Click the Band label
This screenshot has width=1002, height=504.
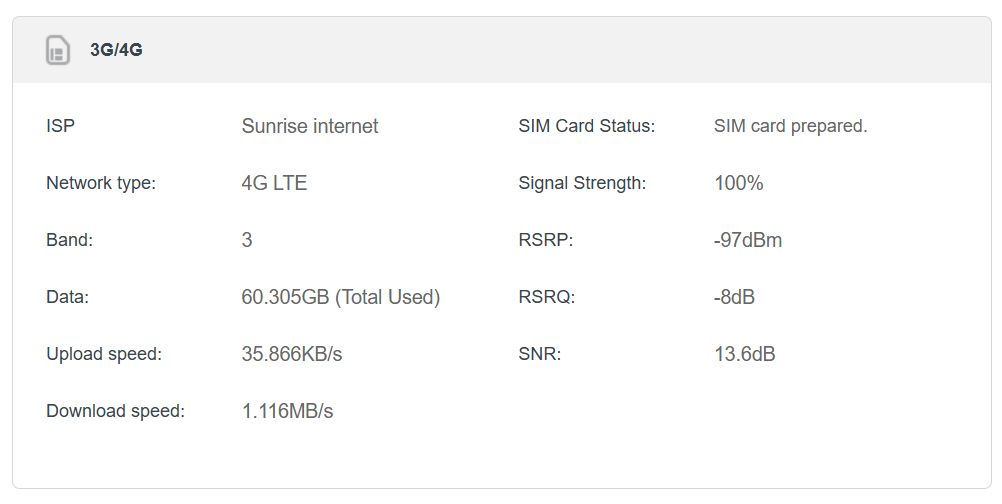pos(69,240)
